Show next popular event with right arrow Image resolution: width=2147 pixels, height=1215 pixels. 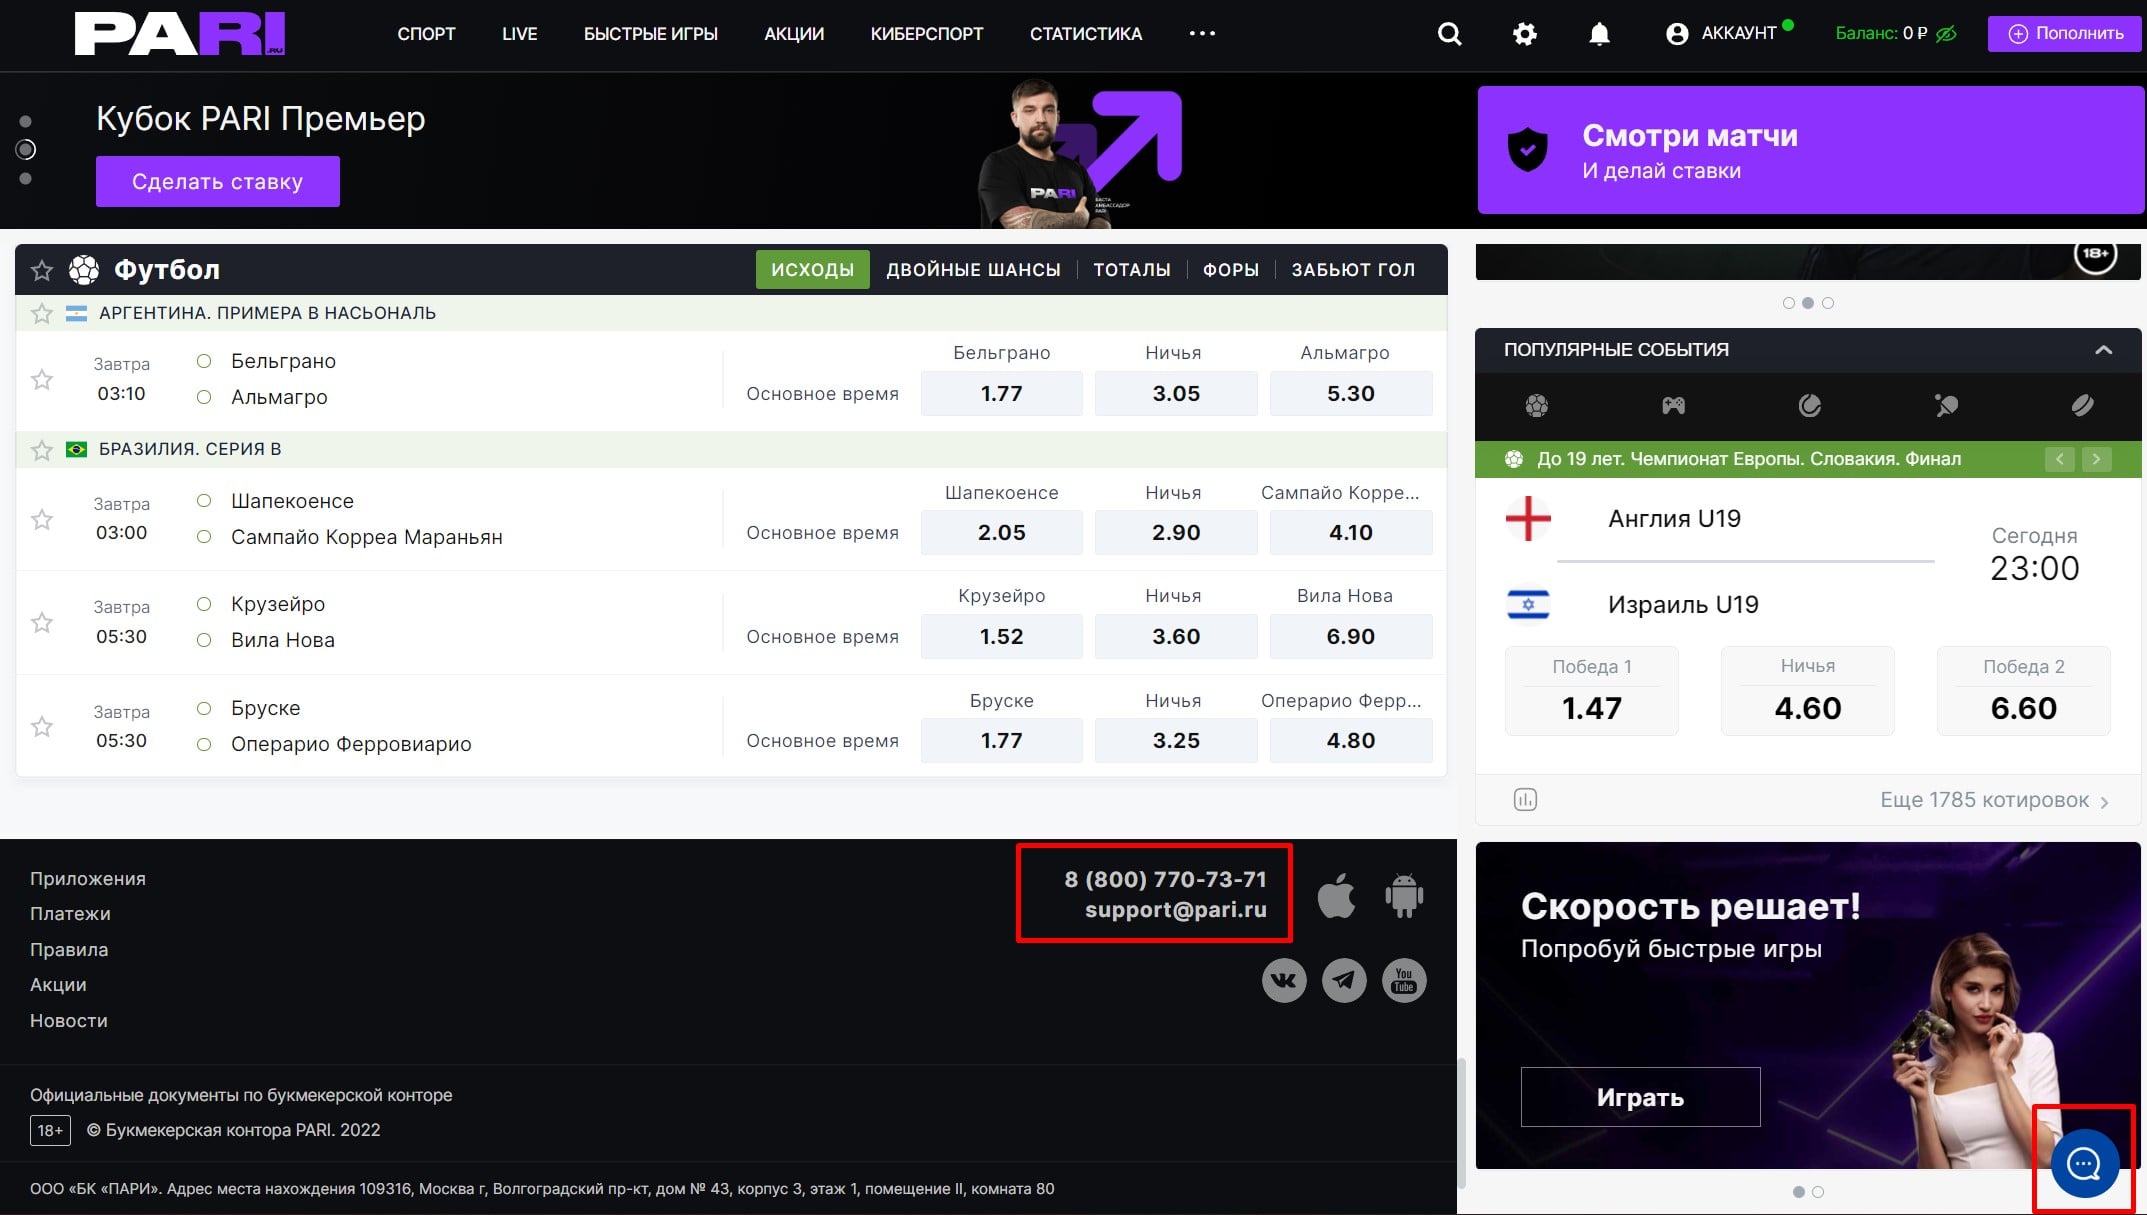[2096, 459]
